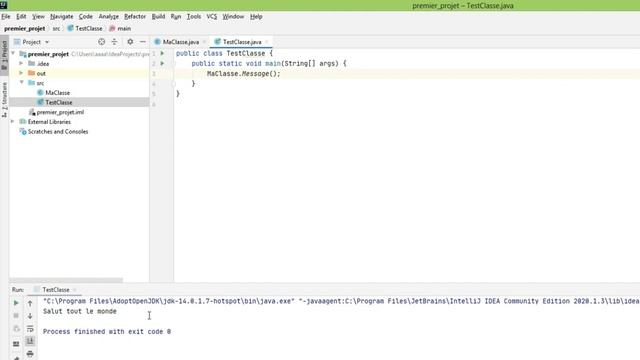Toggle fold marker on closing brace line 4
This screenshot has width=640, height=360.
(x=174, y=84)
